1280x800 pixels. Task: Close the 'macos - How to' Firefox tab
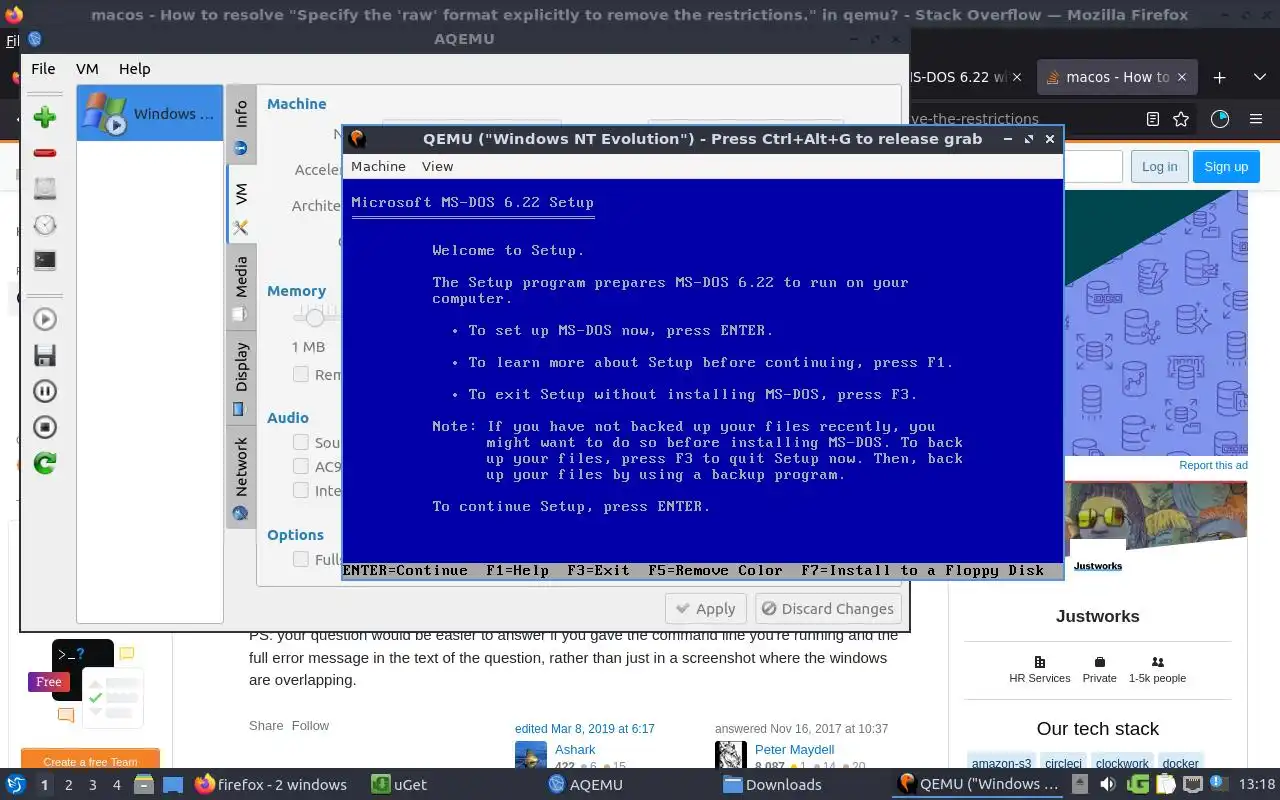tap(1182, 77)
